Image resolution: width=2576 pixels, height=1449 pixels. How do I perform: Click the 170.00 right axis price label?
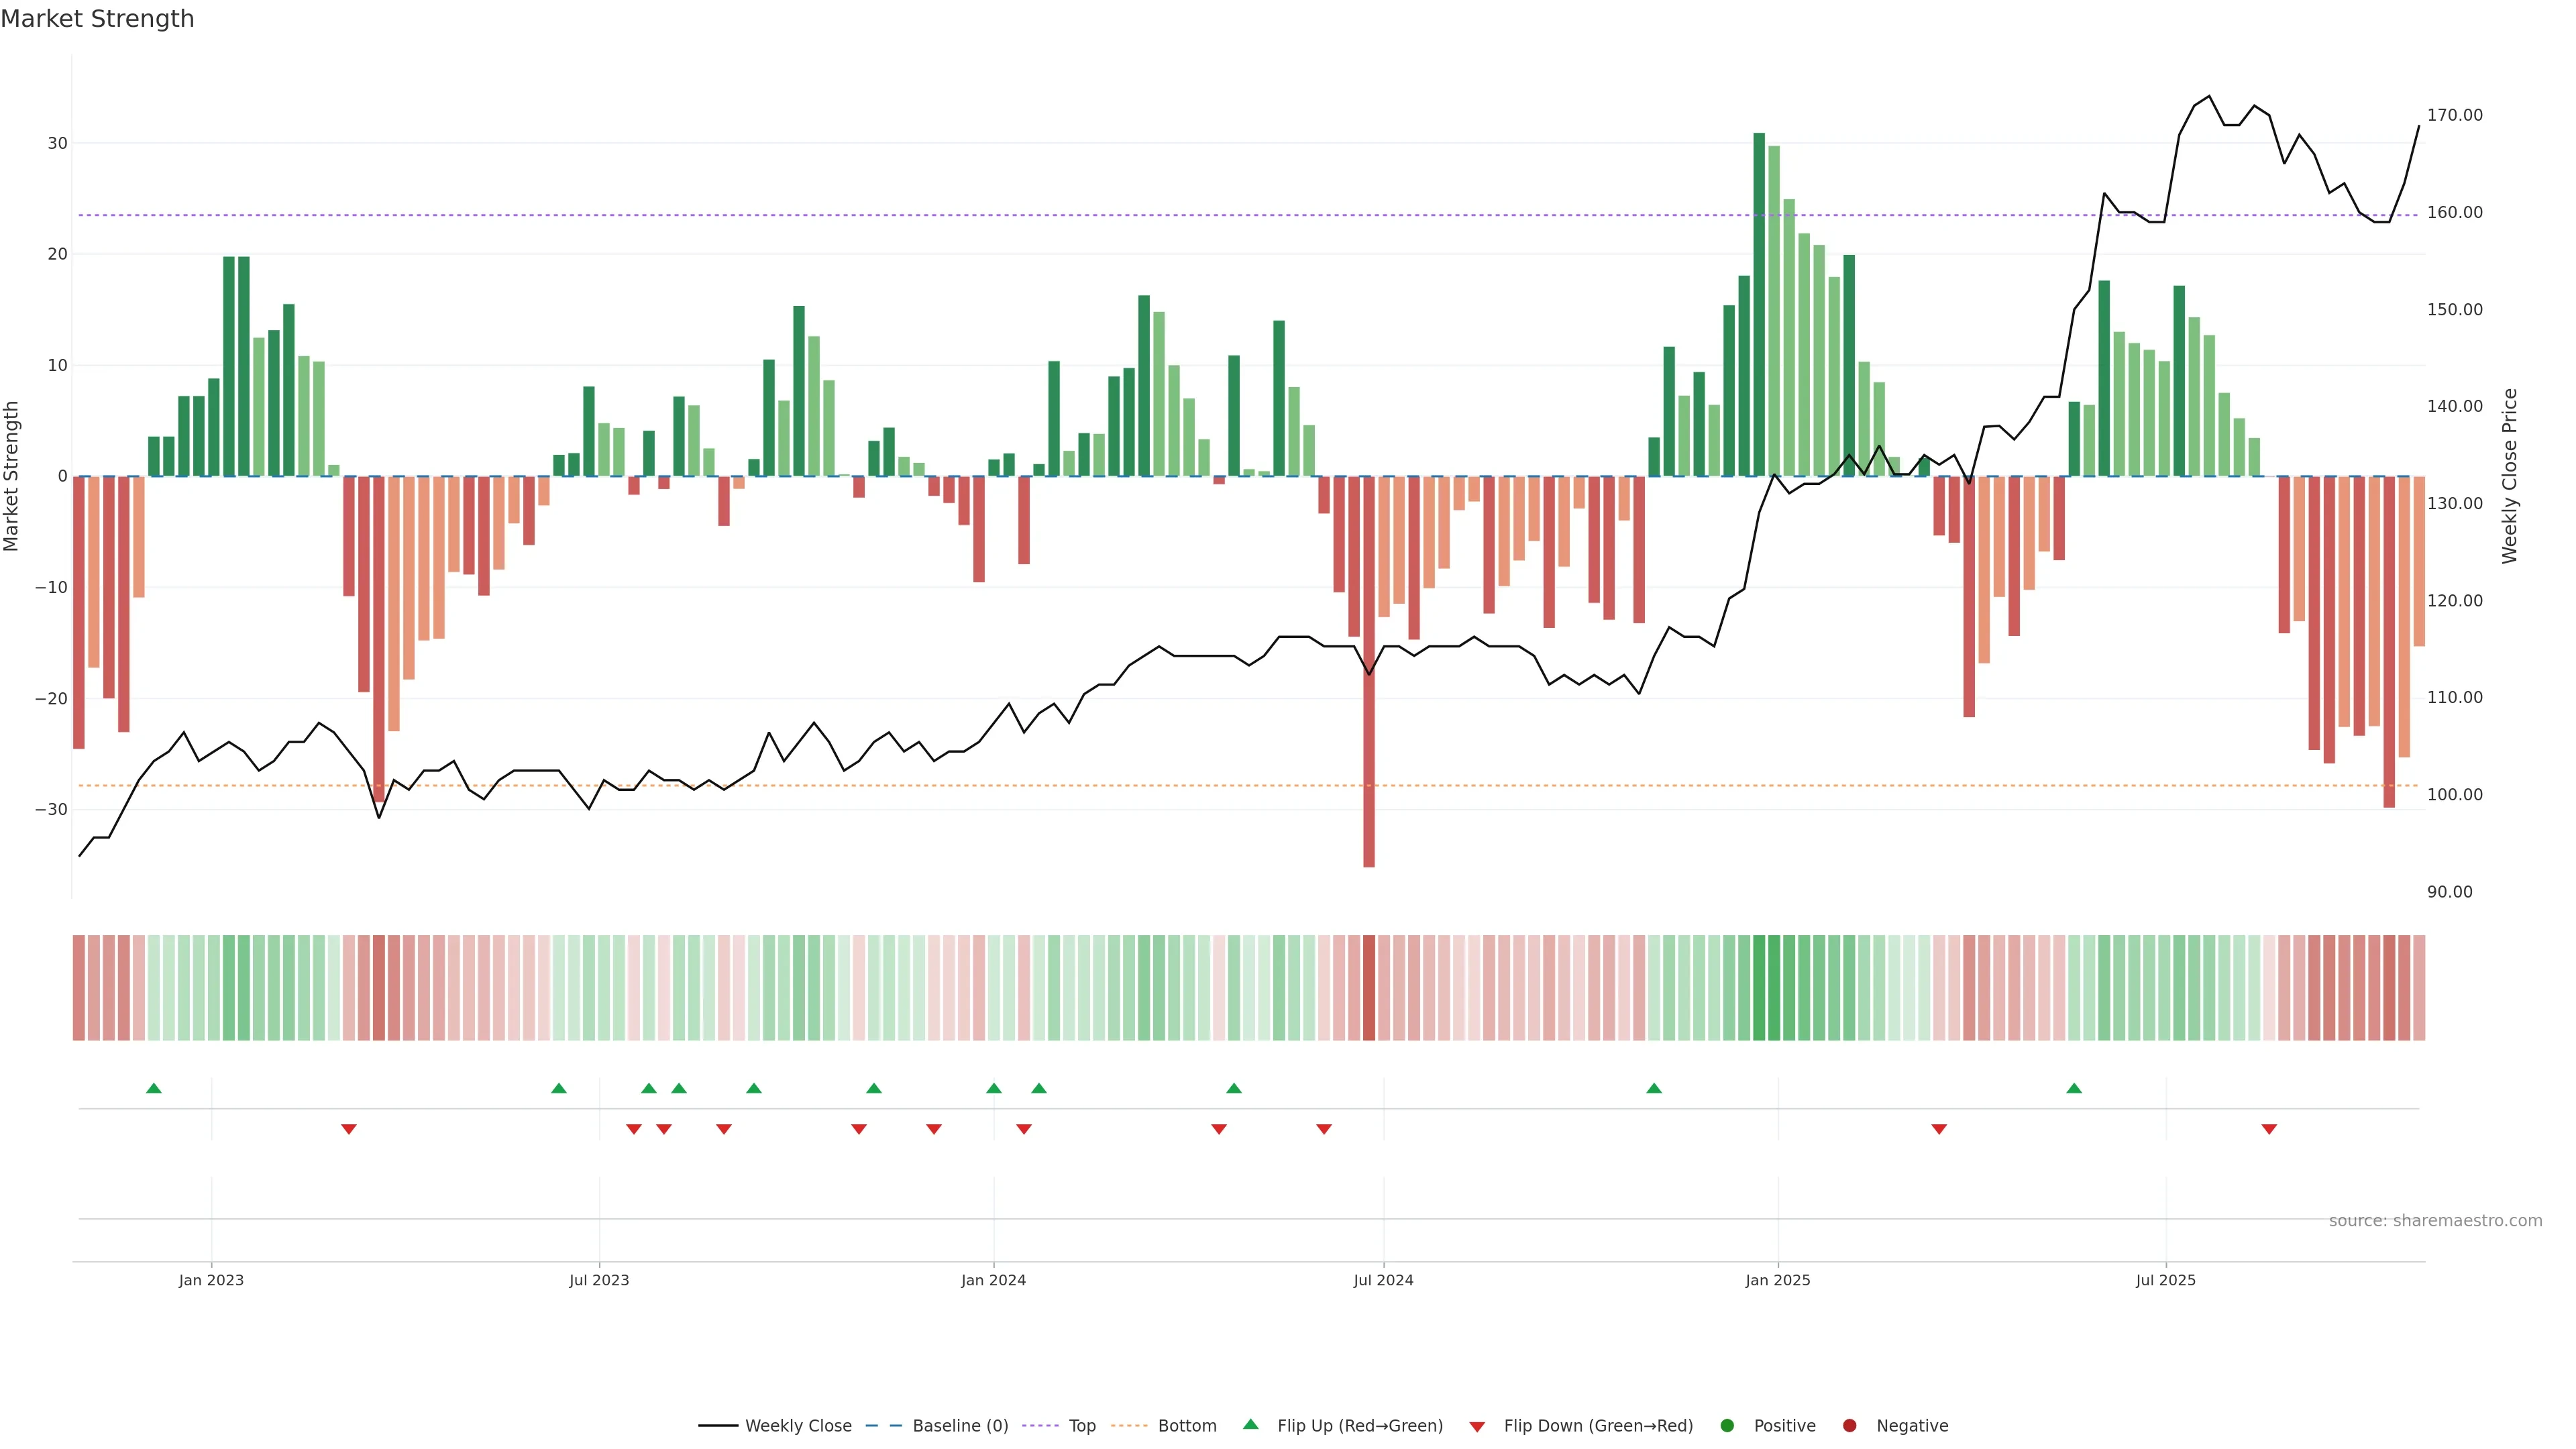[x=2454, y=116]
